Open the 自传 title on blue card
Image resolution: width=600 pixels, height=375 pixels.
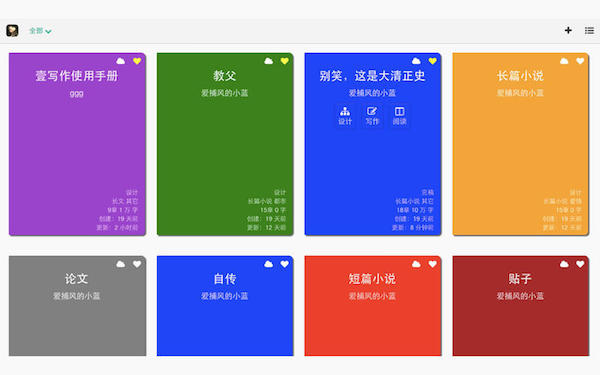tap(225, 279)
